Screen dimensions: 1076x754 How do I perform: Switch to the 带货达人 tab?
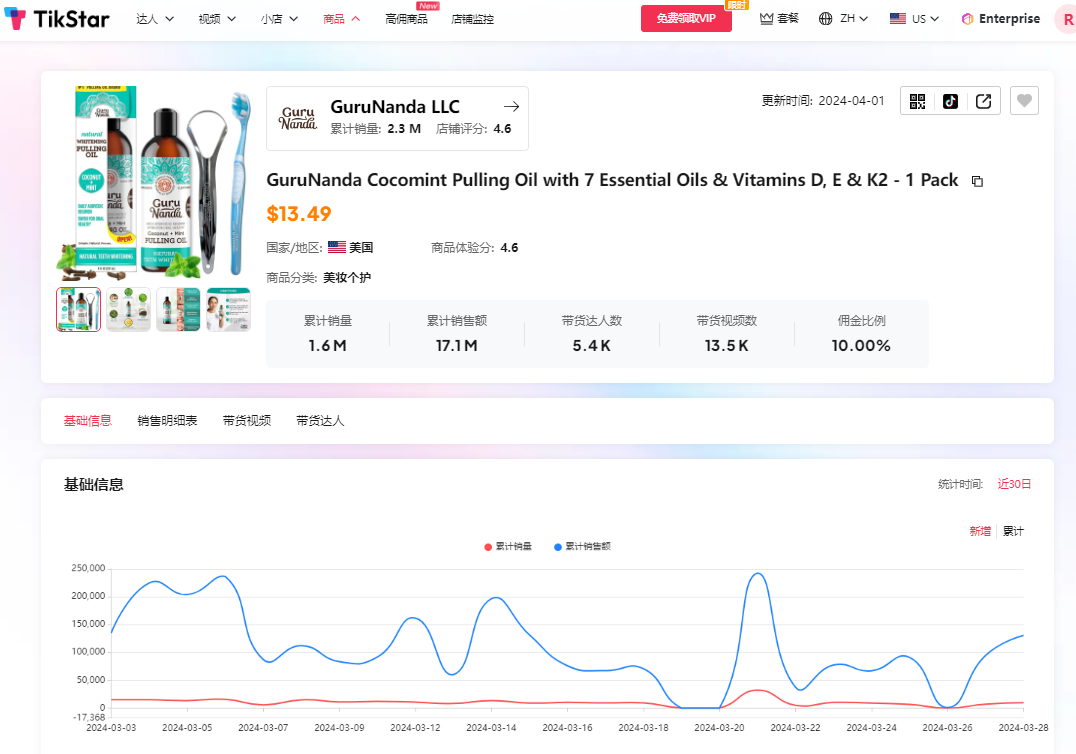coord(320,421)
